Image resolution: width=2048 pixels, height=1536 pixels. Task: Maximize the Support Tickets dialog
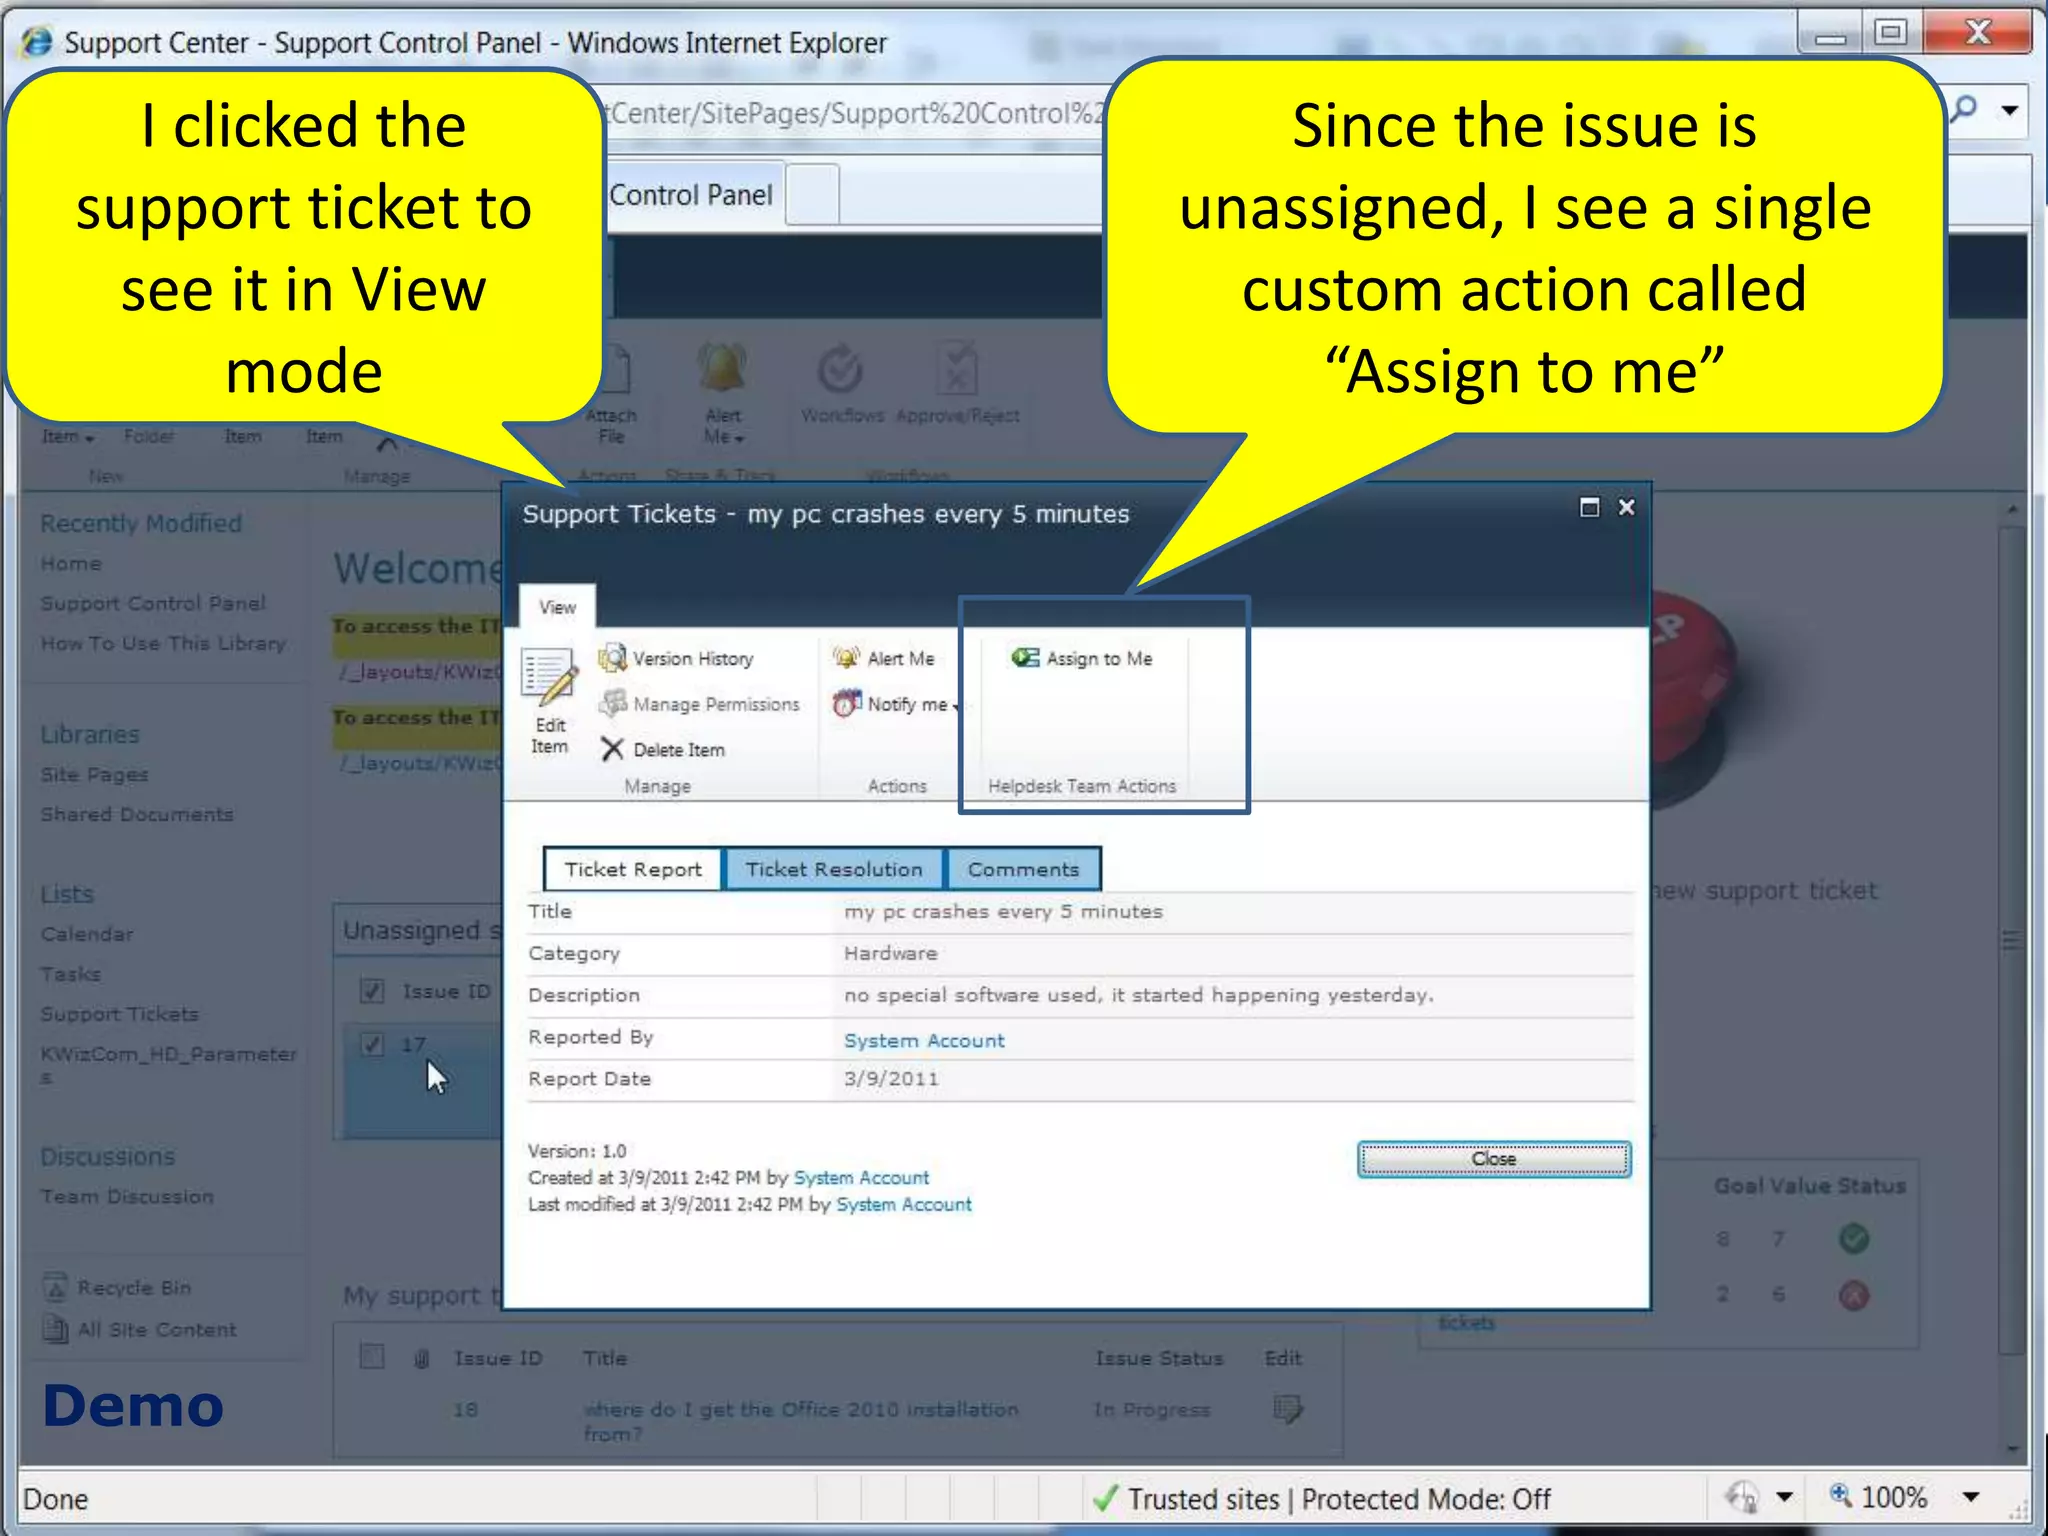[1589, 507]
